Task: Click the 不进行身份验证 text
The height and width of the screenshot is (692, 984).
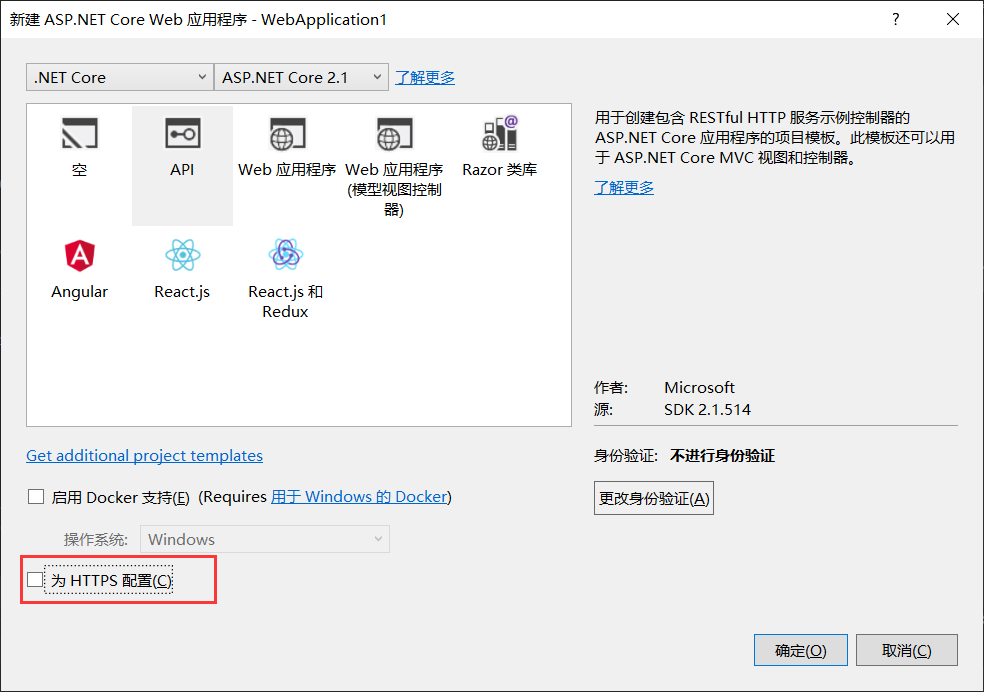Action: click(x=722, y=455)
